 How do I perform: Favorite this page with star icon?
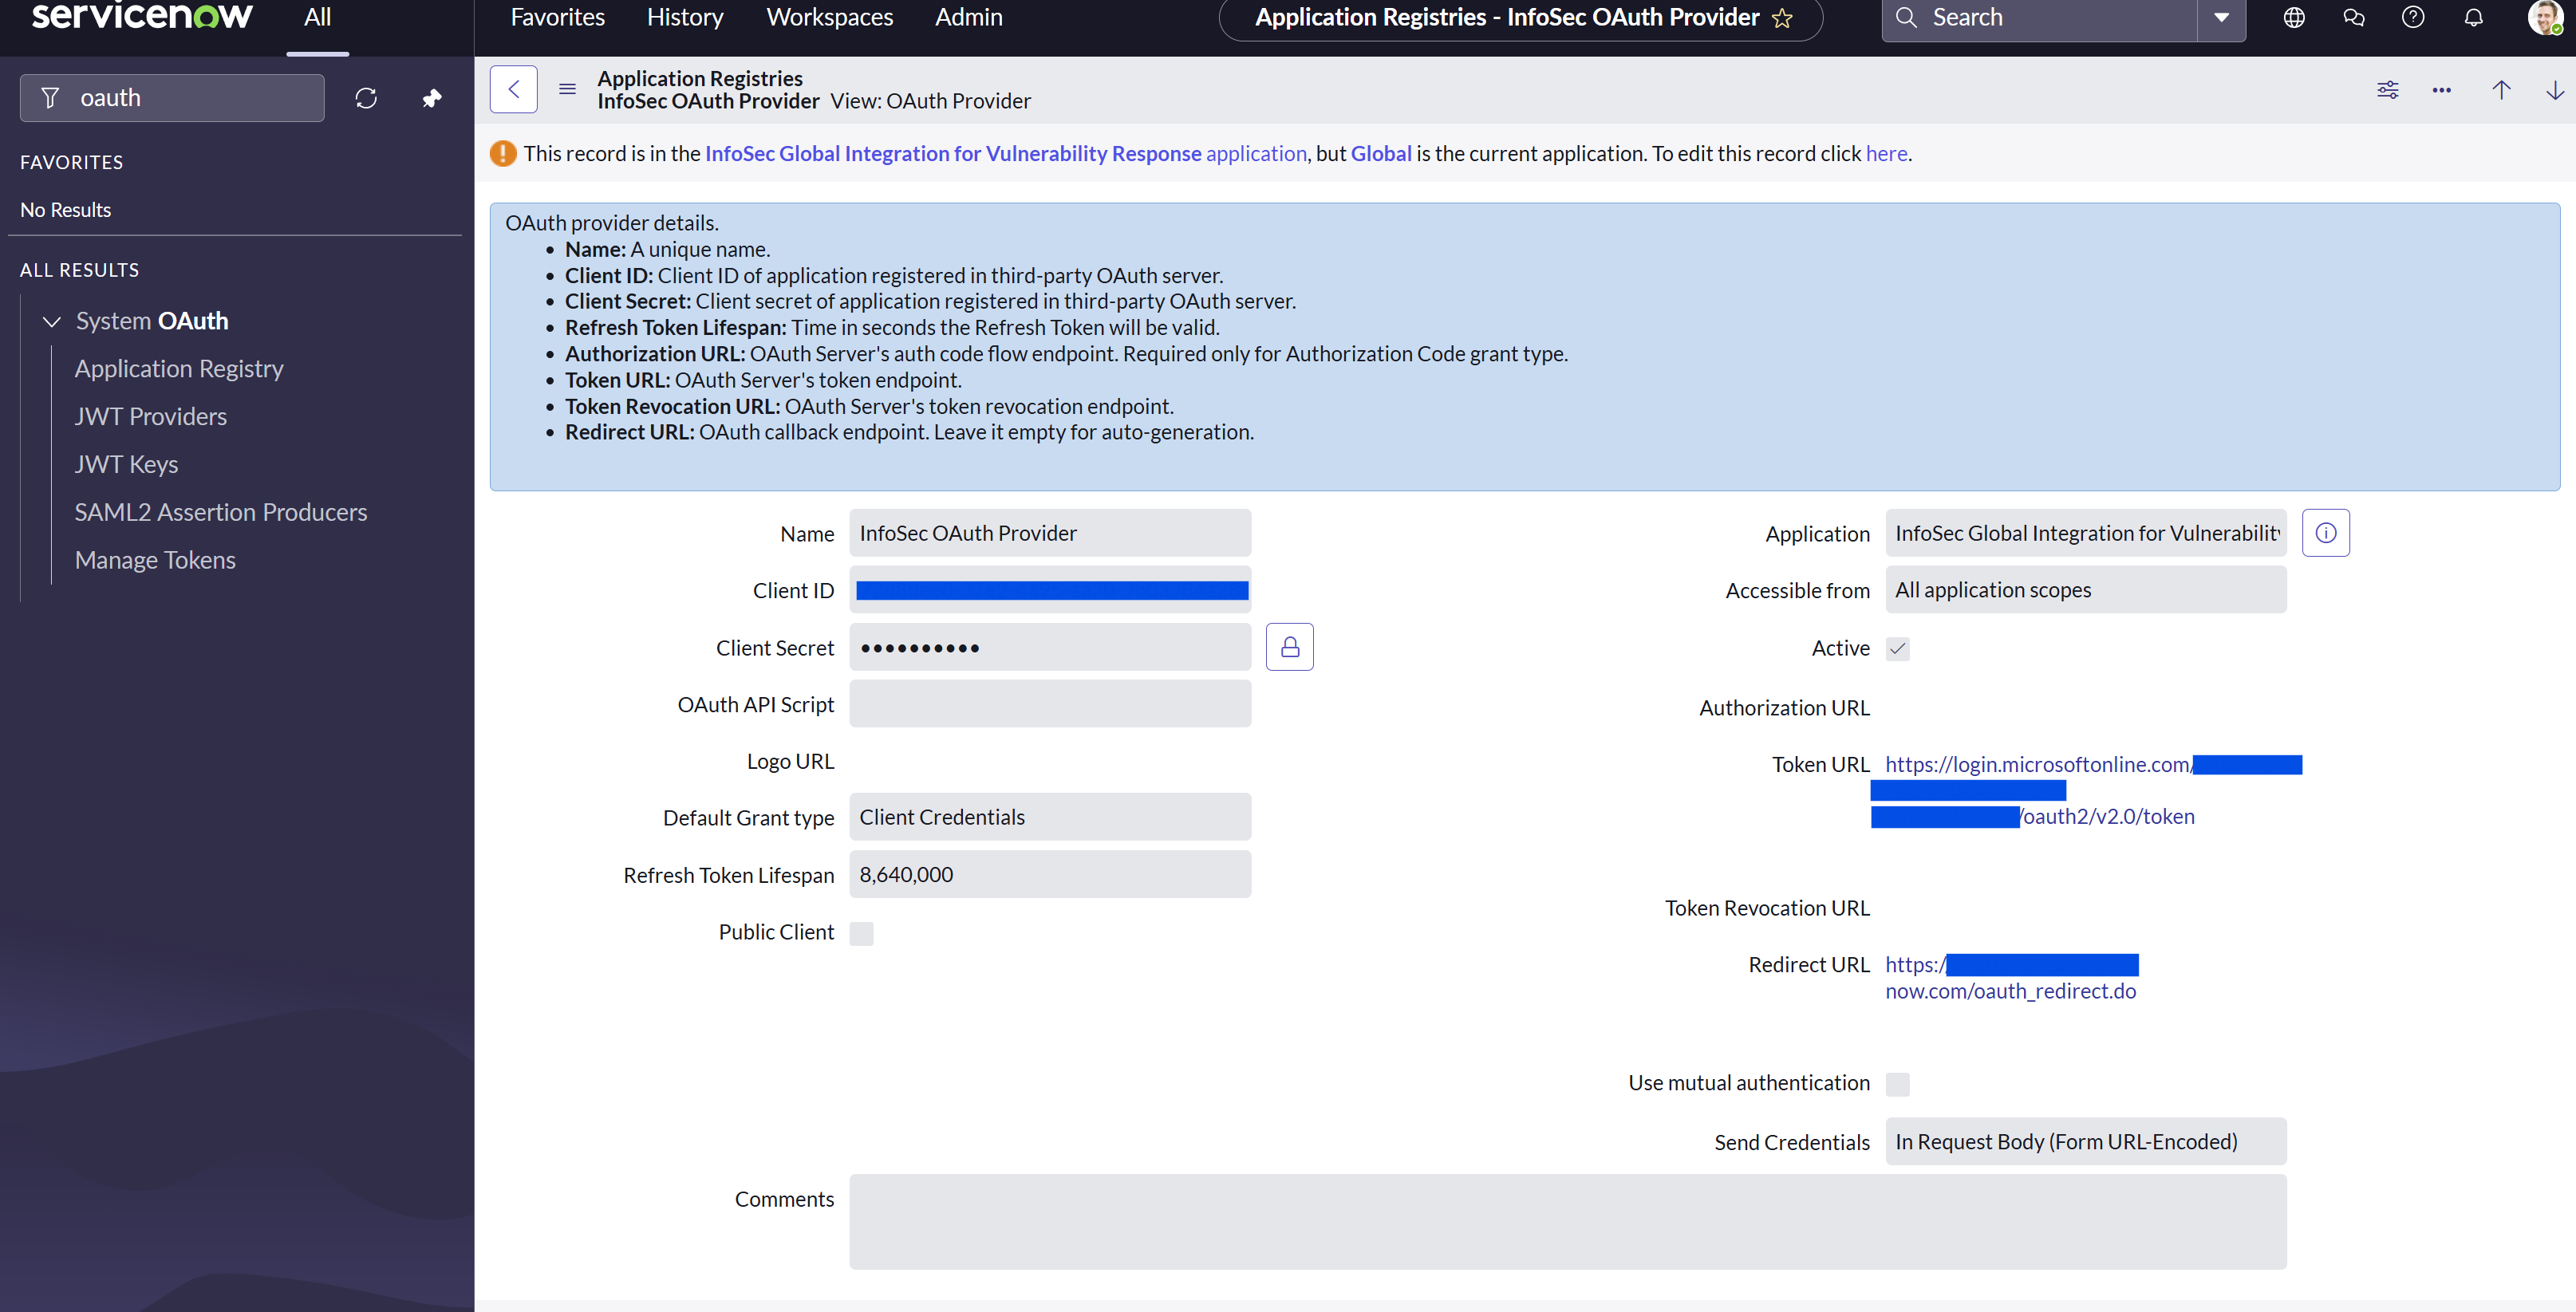[1782, 18]
